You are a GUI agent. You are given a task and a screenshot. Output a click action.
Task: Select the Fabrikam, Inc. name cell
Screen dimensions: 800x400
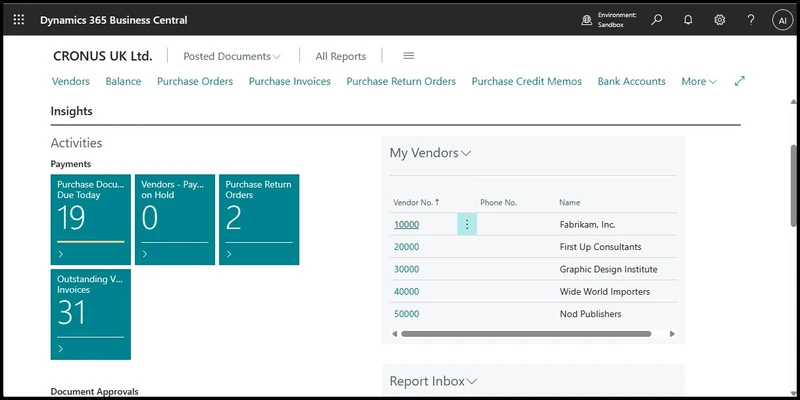587,224
